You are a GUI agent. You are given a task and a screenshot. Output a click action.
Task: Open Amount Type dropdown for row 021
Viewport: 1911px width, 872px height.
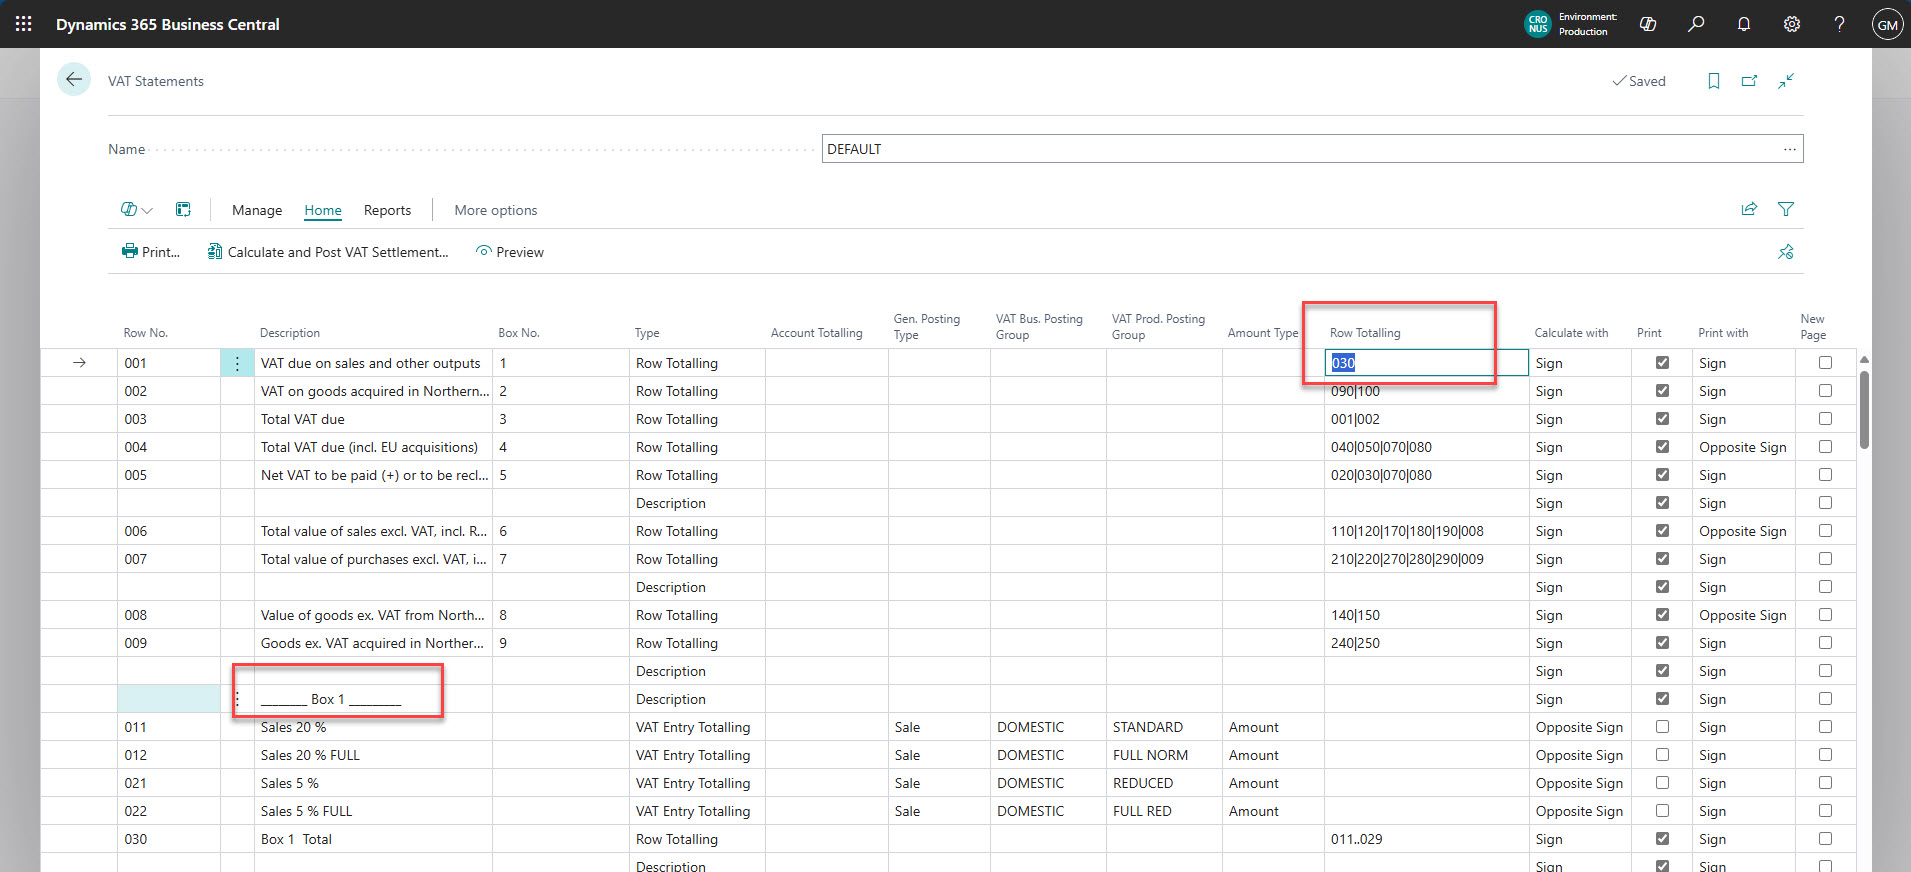1274,783
